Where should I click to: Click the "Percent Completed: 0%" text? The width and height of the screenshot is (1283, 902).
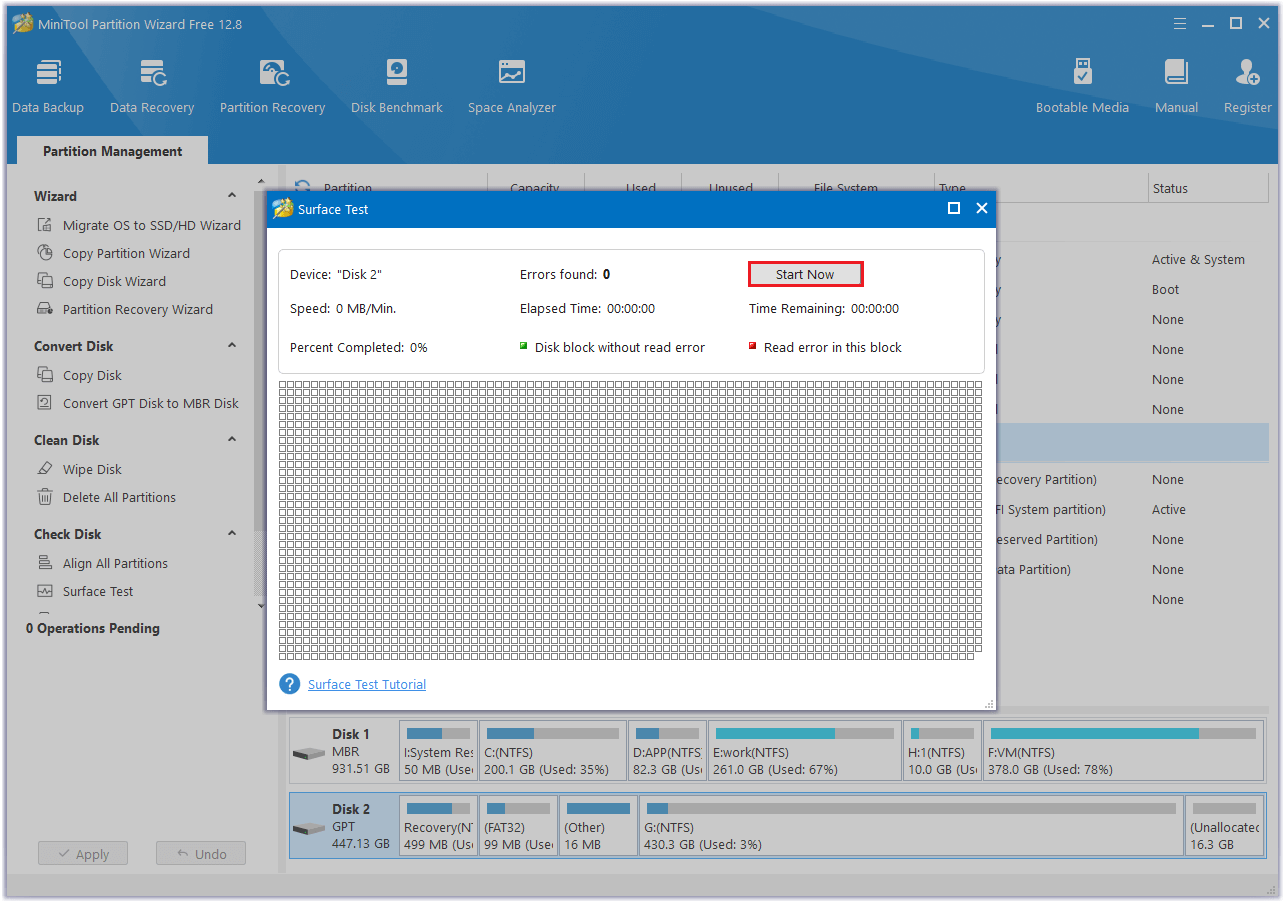point(358,347)
